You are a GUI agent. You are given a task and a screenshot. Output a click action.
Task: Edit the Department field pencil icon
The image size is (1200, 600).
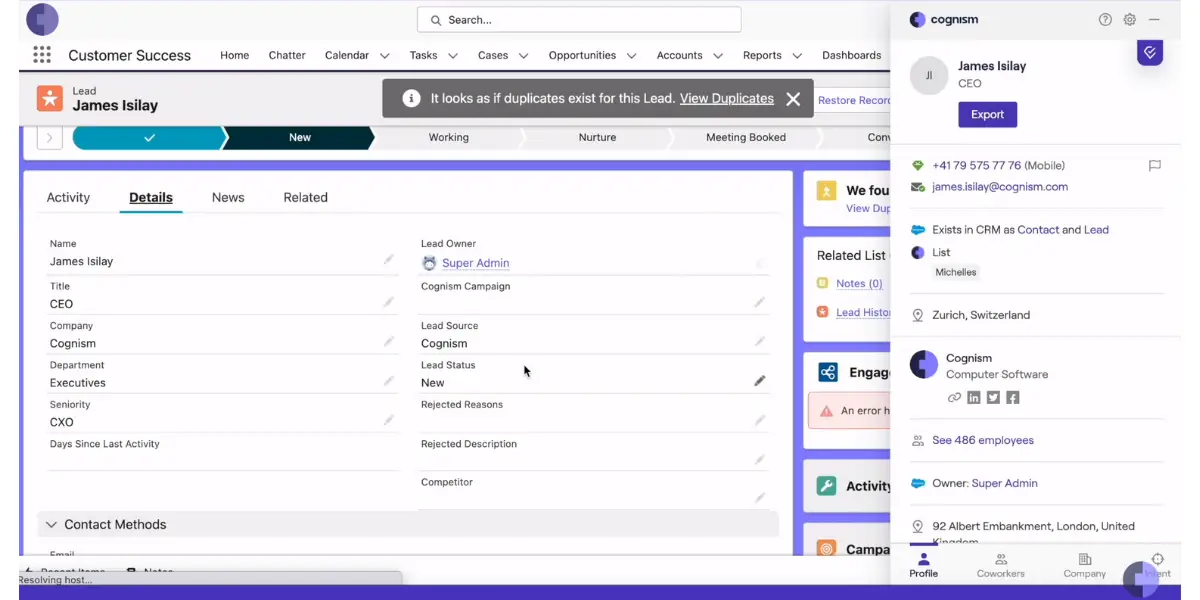[389, 381]
